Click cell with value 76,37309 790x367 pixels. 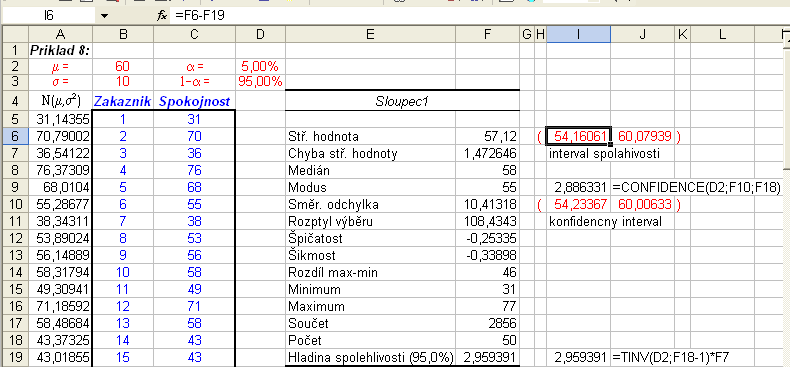(60, 170)
